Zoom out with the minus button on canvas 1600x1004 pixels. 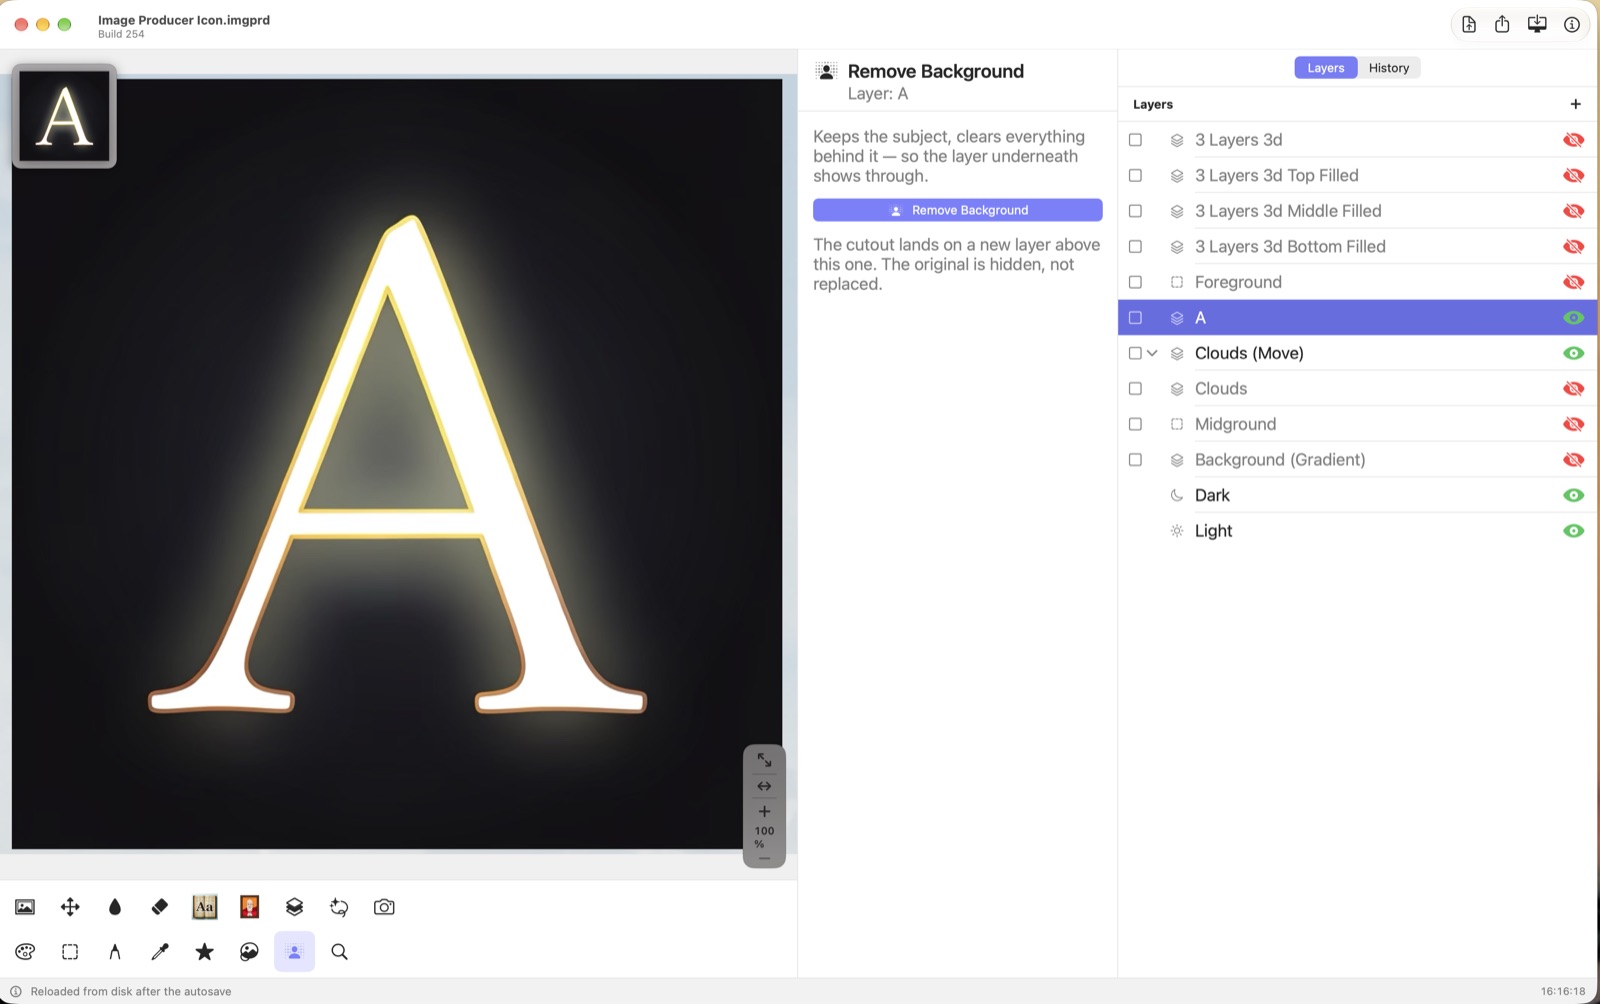pos(764,859)
